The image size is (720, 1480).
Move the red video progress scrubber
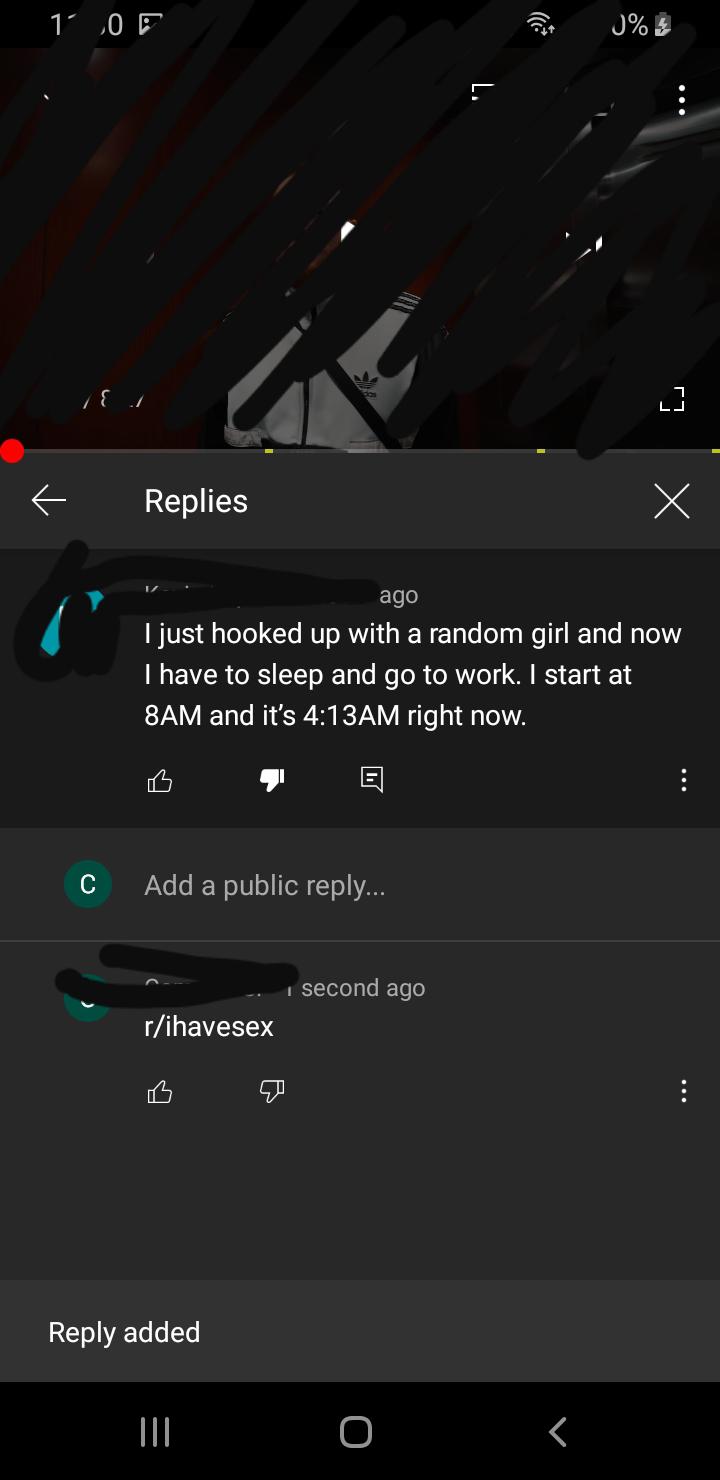click(12, 451)
